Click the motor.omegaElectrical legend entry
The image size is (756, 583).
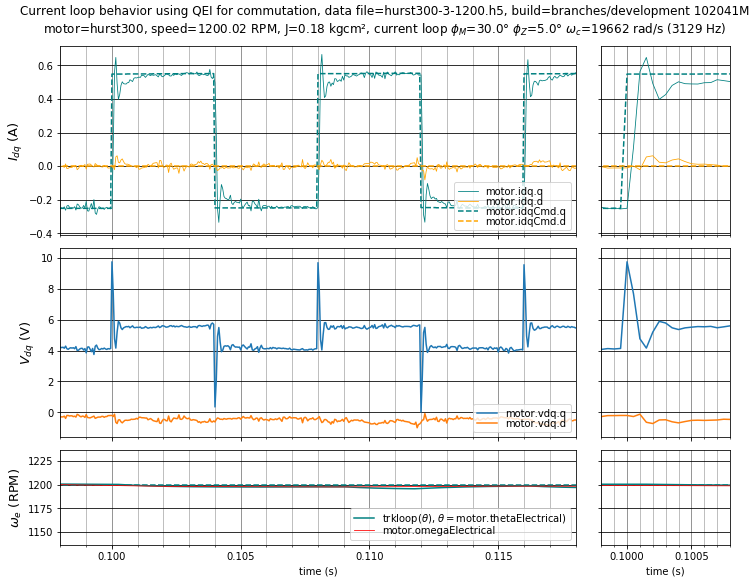click(x=439, y=530)
